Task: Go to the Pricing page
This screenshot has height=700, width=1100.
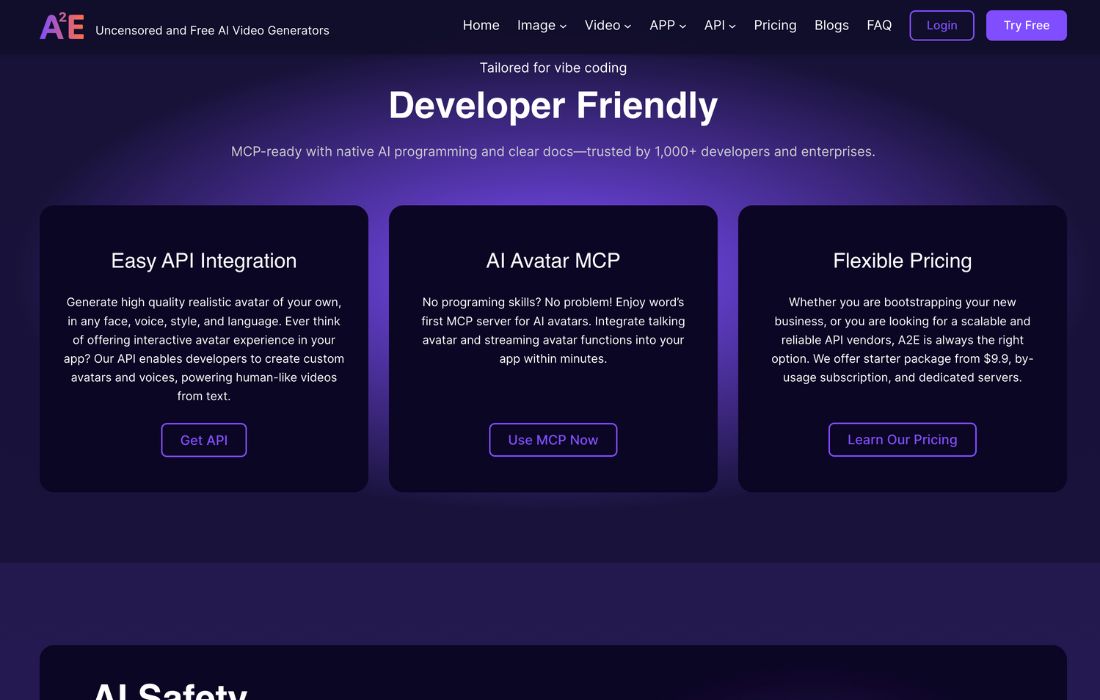Action: pos(775,25)
